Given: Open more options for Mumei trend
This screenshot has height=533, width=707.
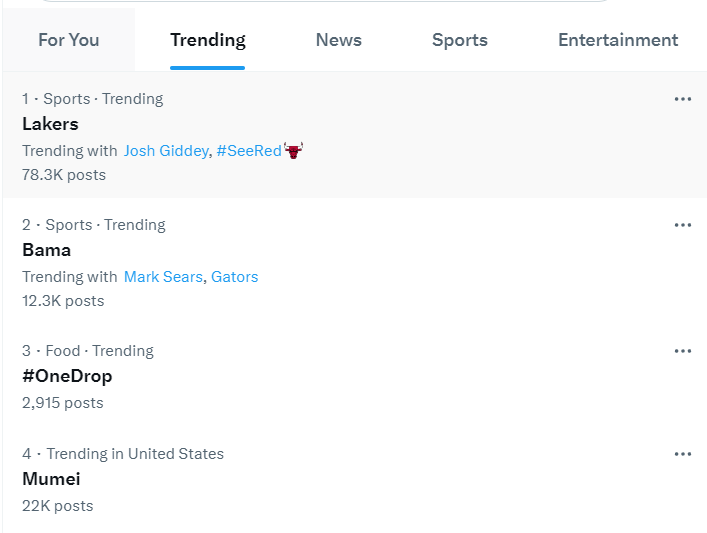Looking at the screenshot, I should point(683,454).
